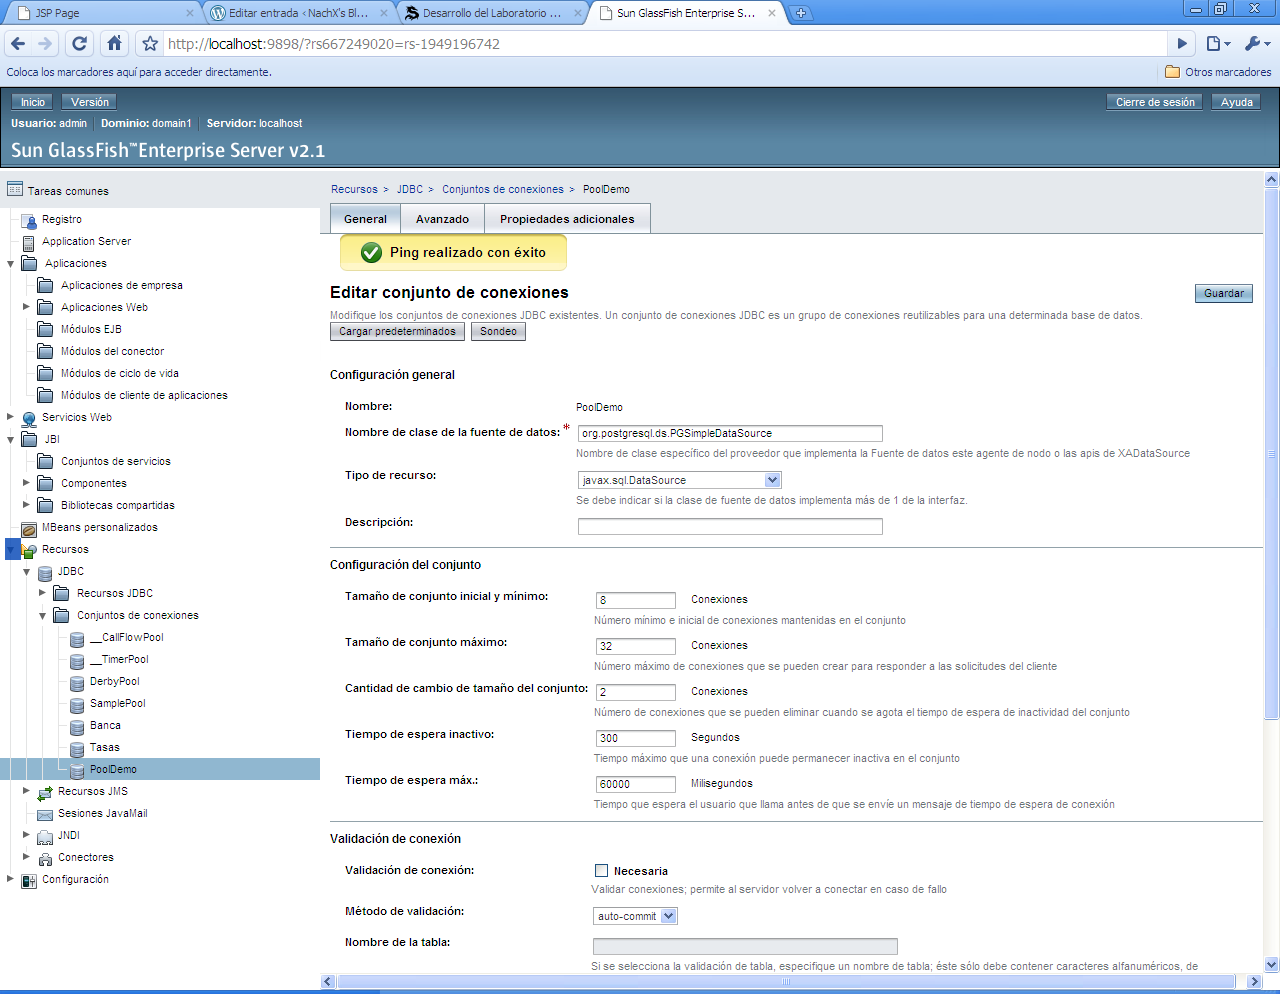This screenshot has height=994, width=1280.
Task: Click the __CallFlowPool database icon
Action: point(77,638)
